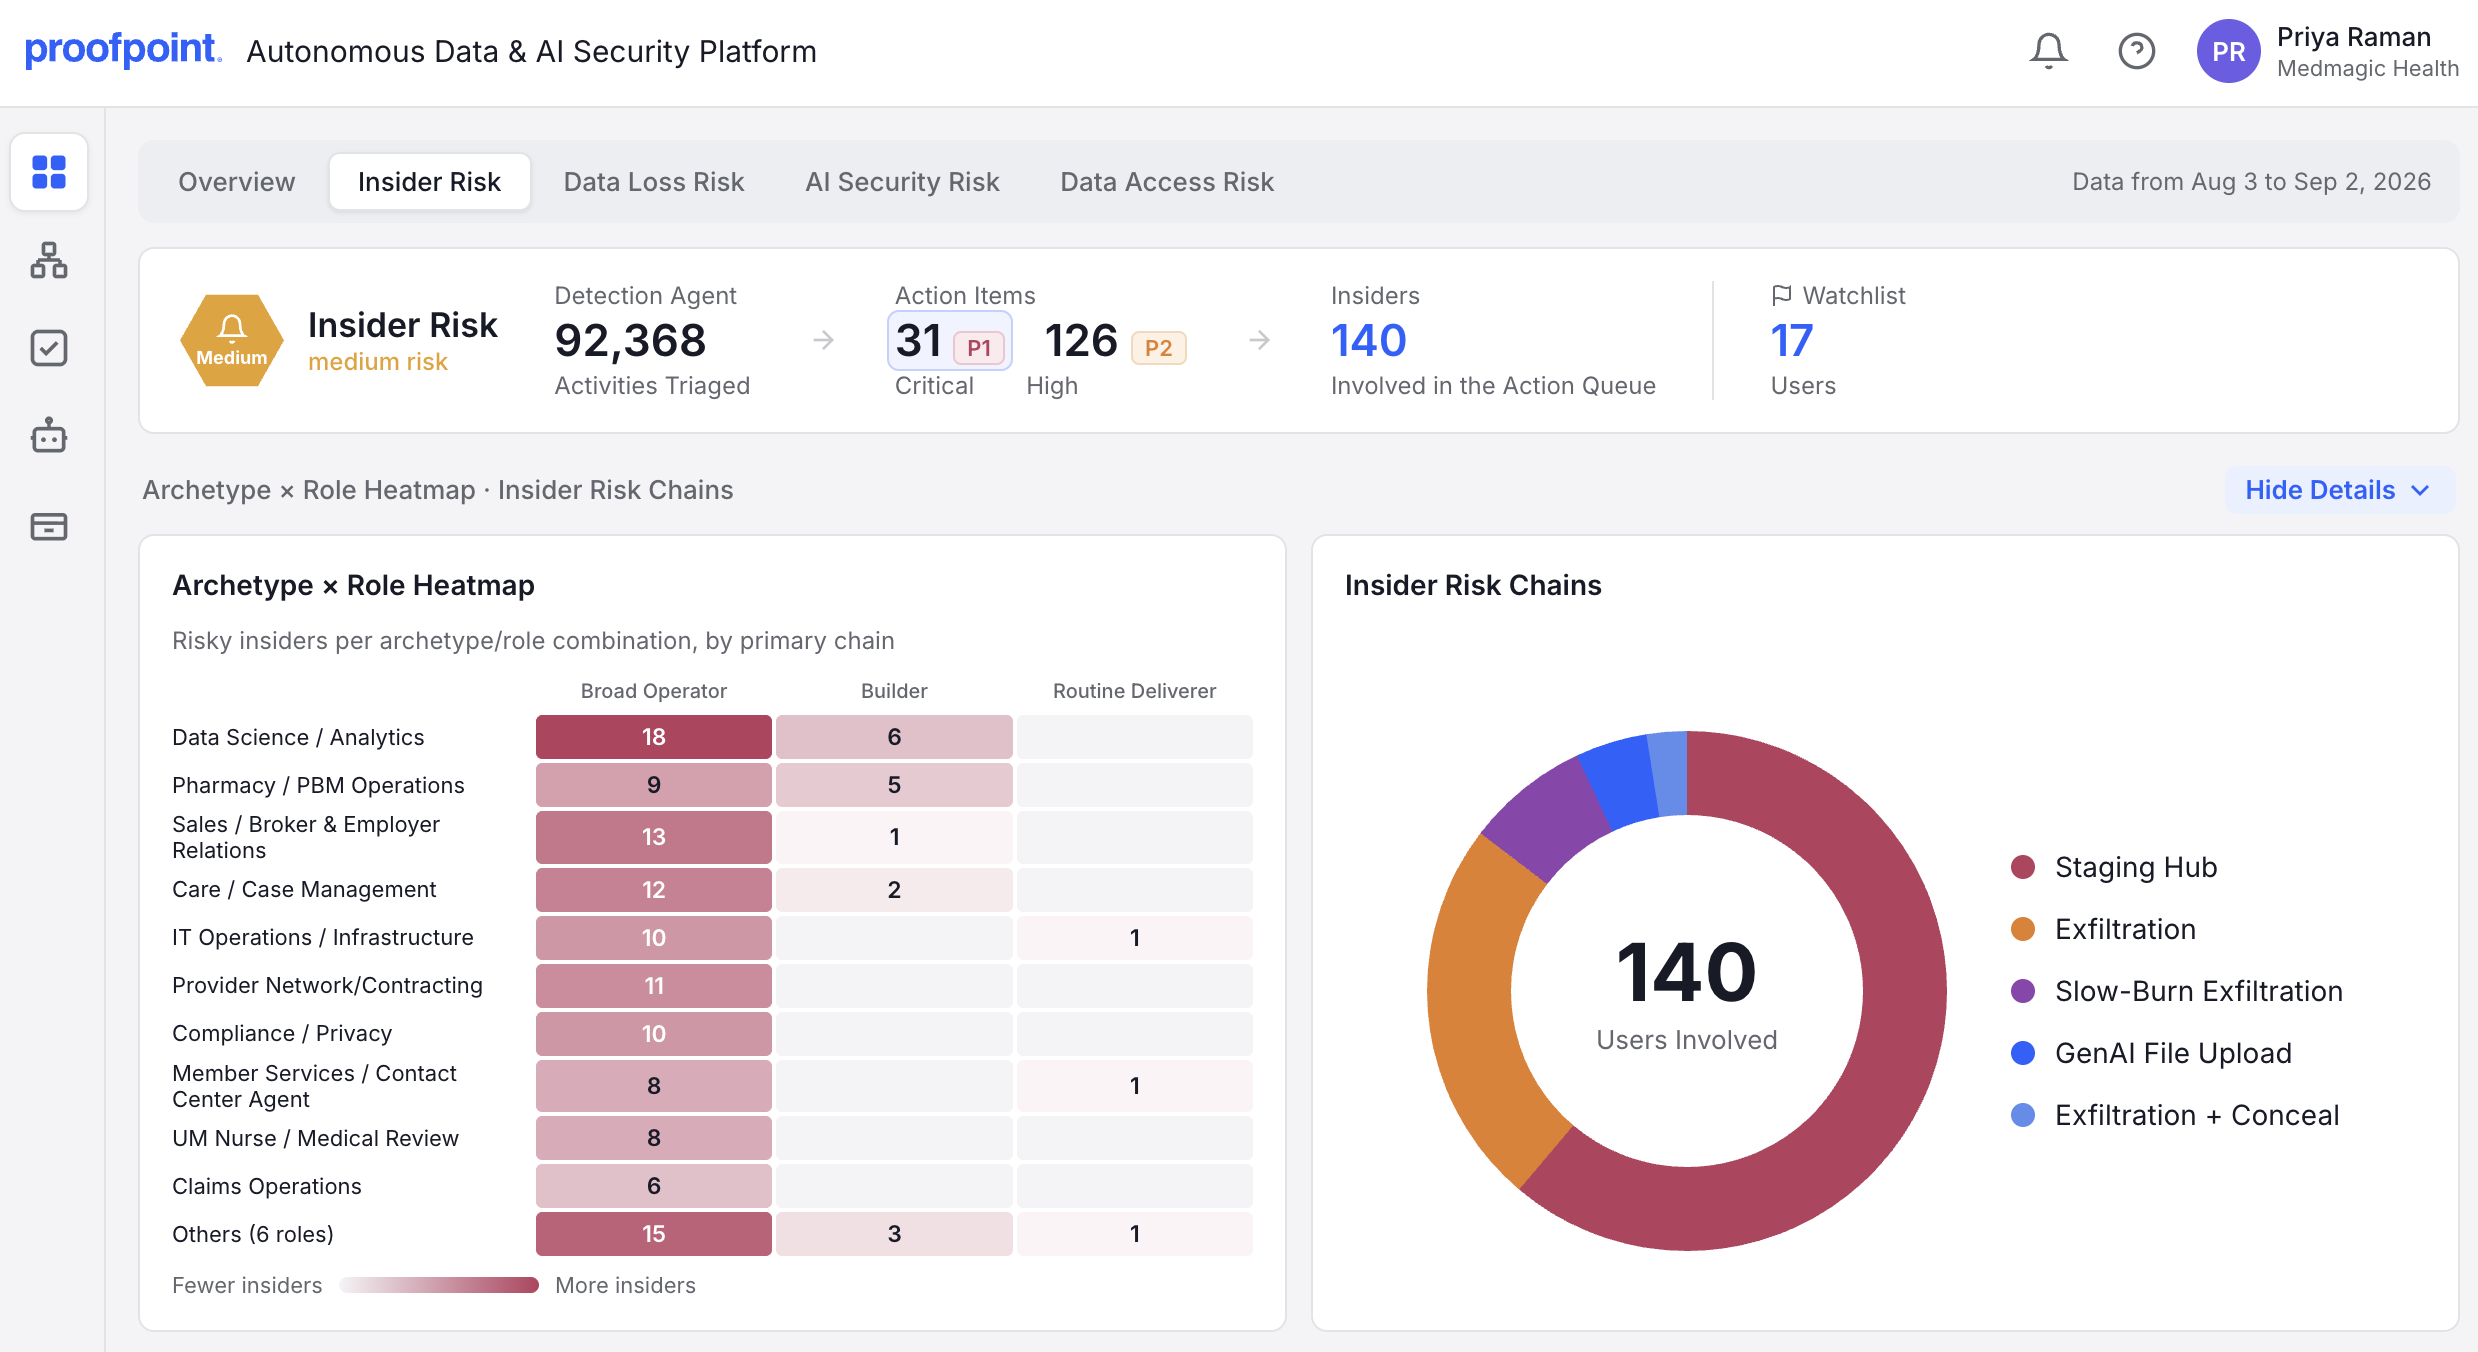
Task: Select Provider Network cell 11
Action: pyautogui.click(x=654, y=986)
